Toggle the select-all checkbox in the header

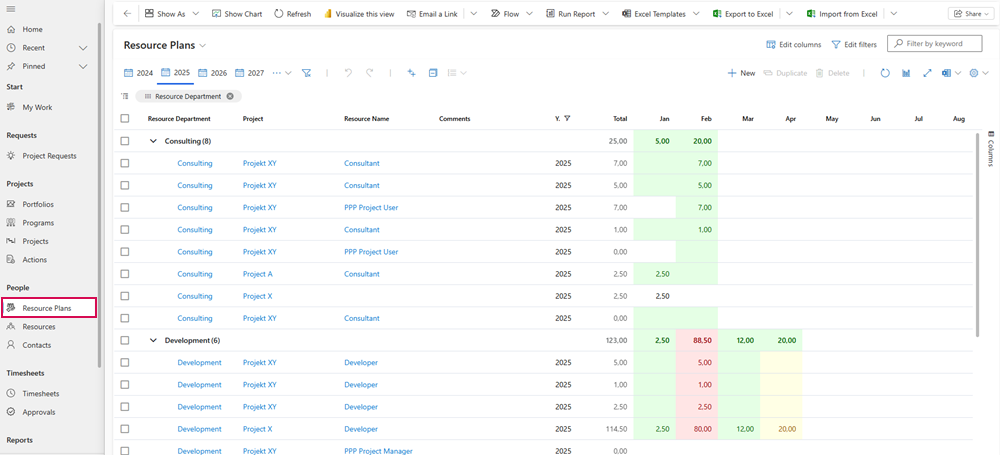tap(125, 119)
